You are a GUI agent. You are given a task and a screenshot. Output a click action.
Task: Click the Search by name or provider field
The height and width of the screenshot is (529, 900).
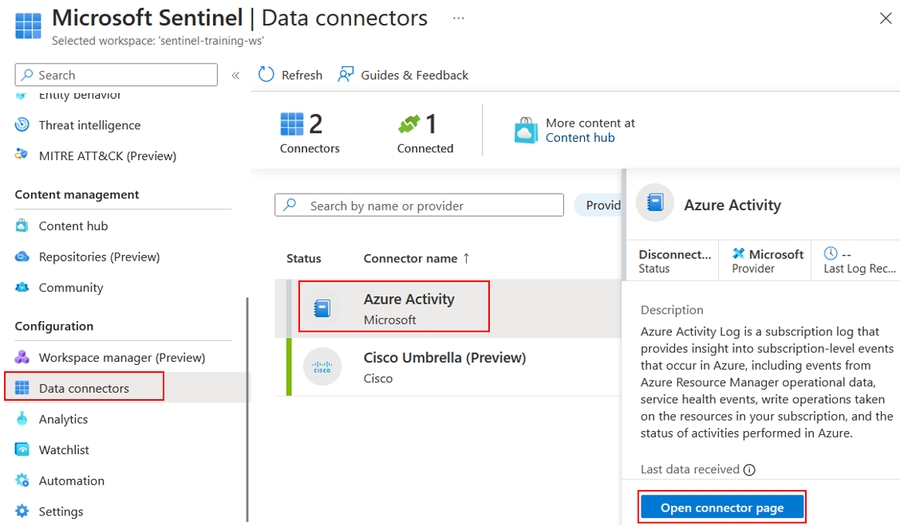click(x=420, y=205)
